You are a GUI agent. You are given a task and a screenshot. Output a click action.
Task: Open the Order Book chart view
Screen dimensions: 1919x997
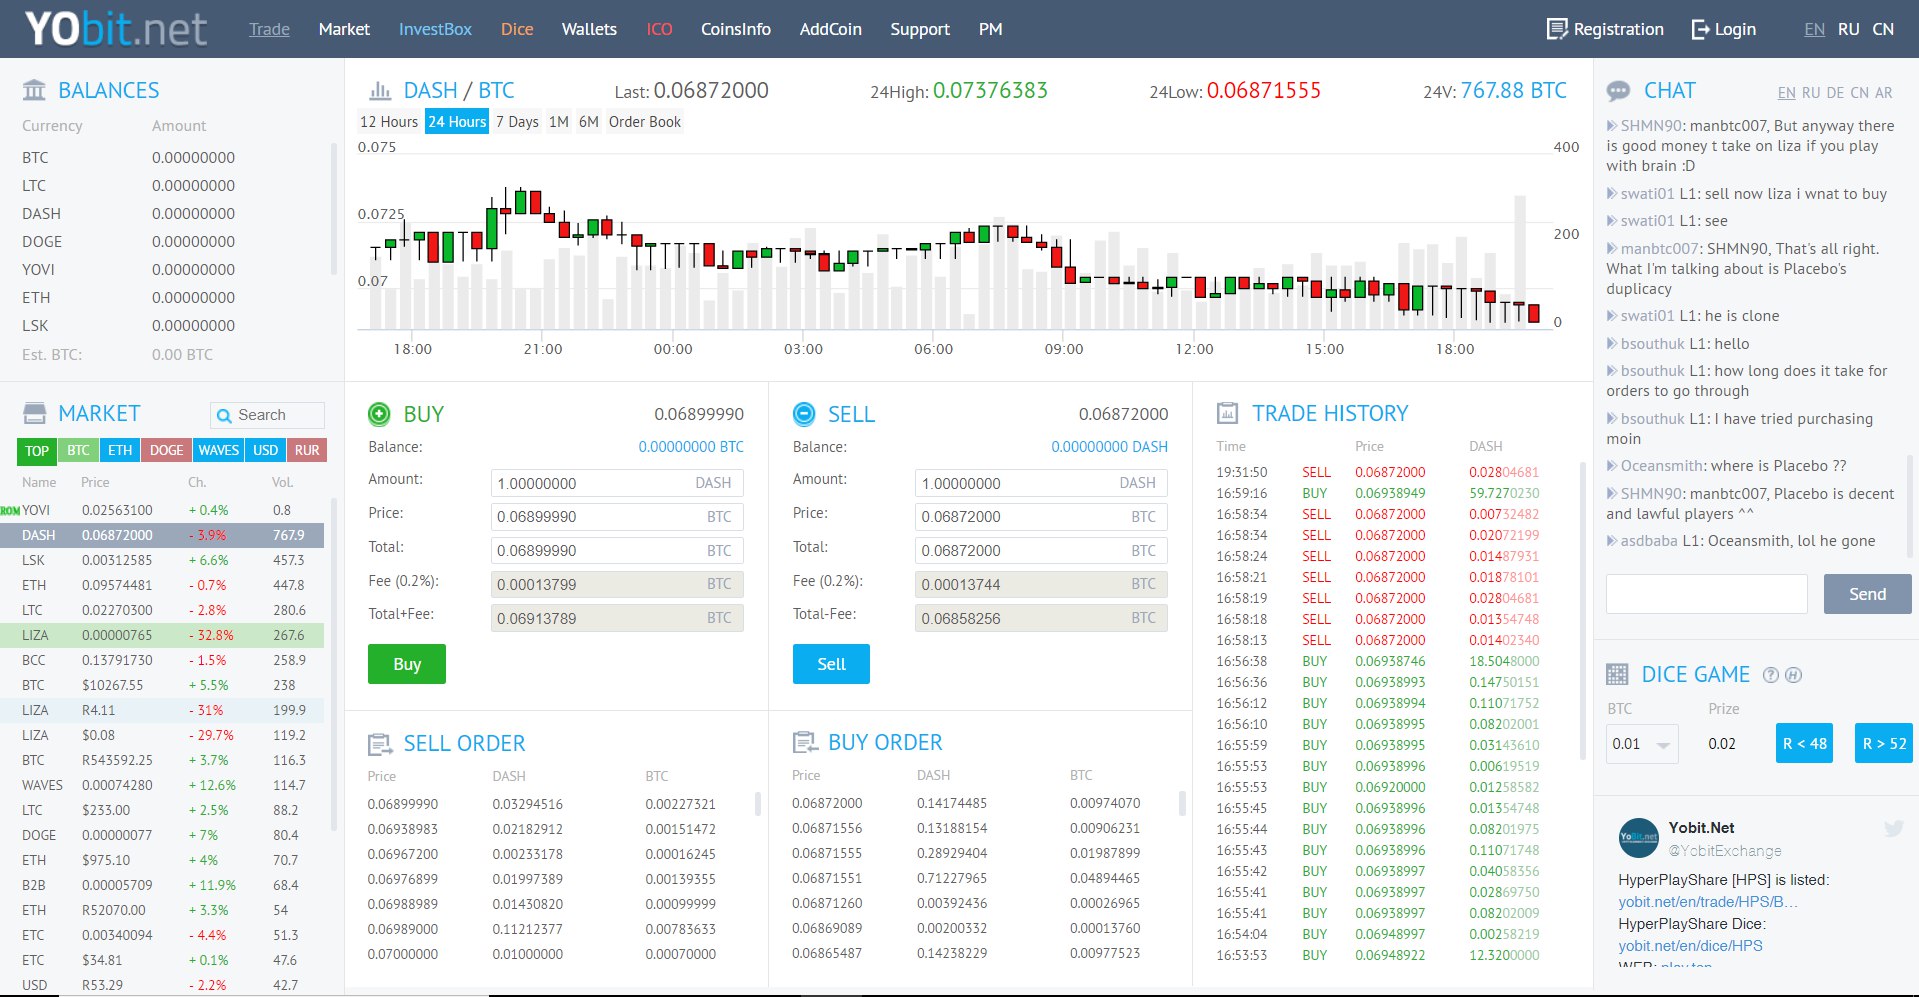[645, 122]
